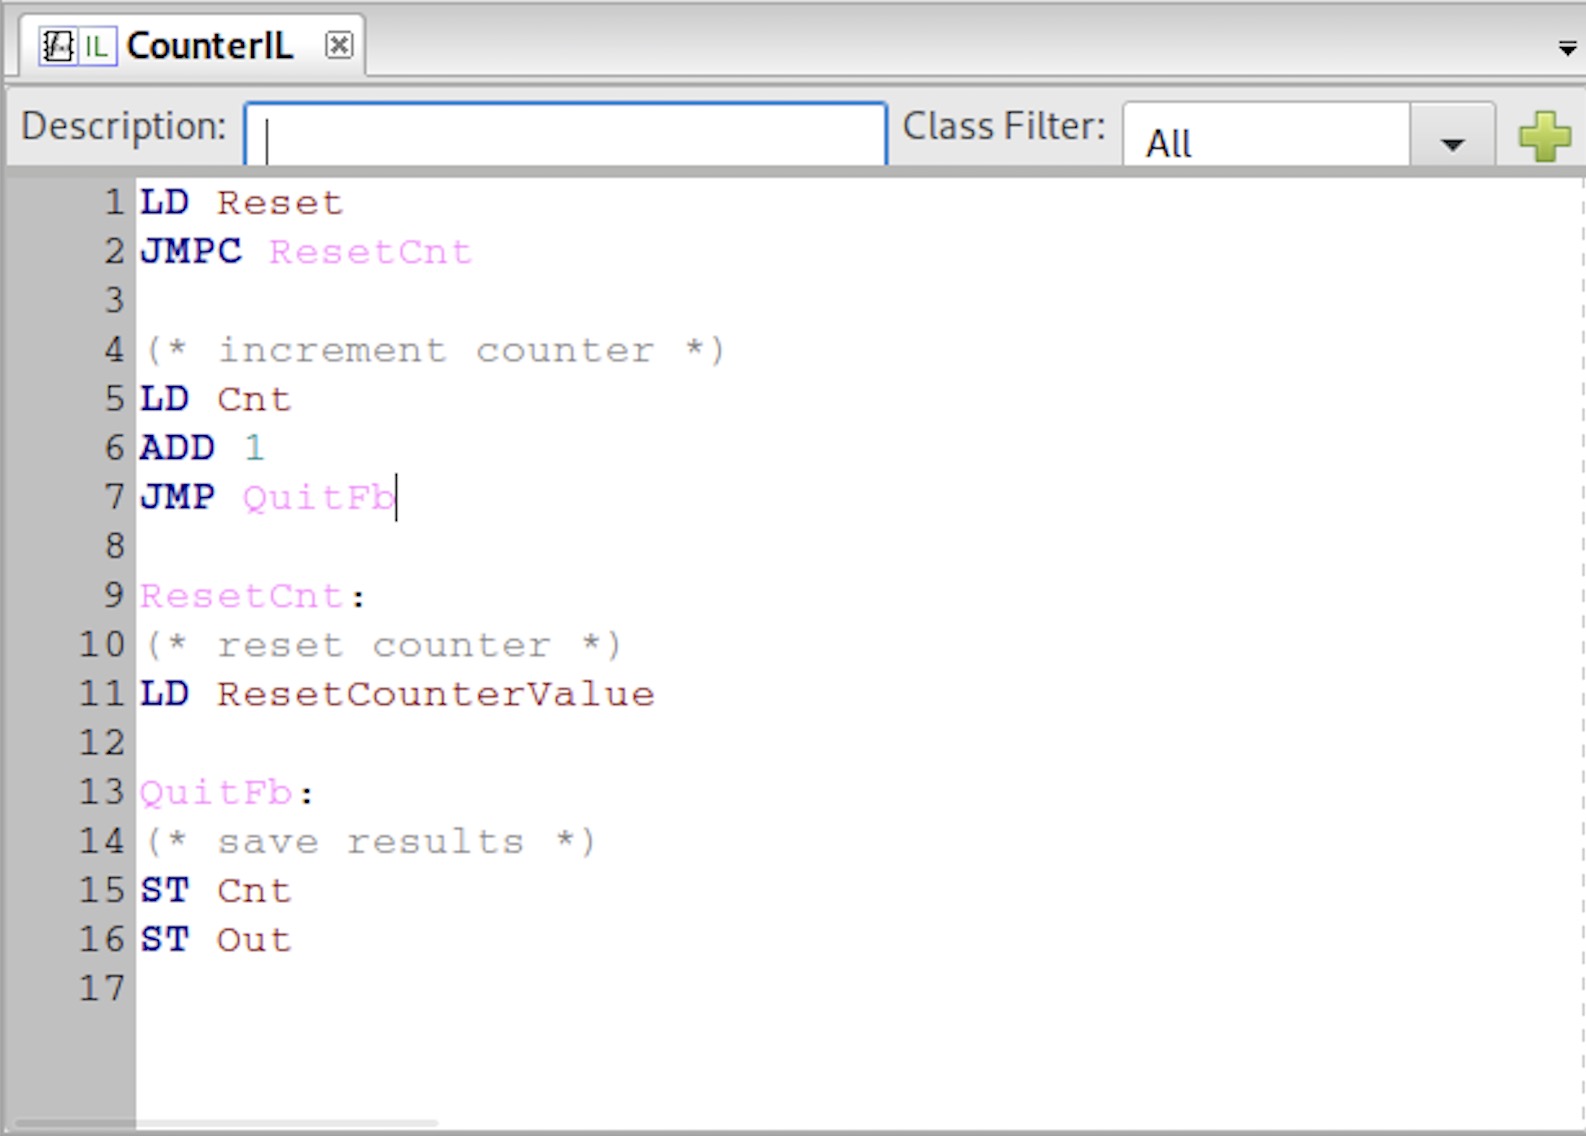Click 'Out' on line 16

pos(254,940)
